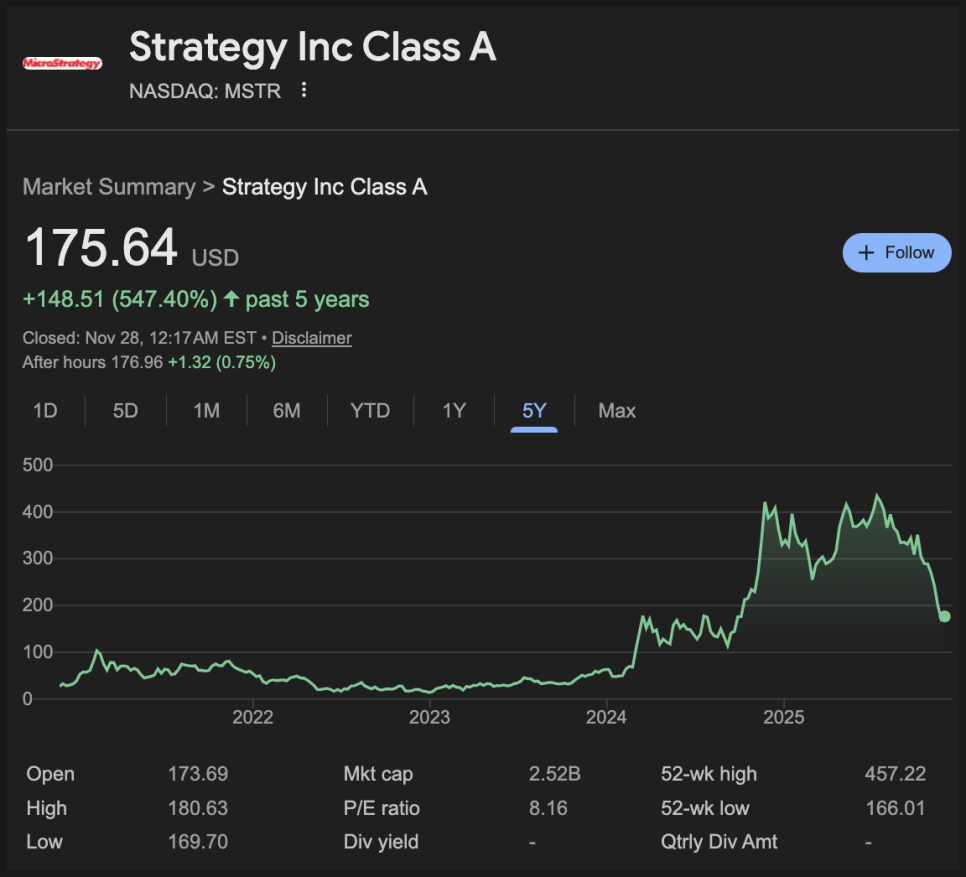Show the Max range chart
Image resolution: width=966 pixels, height=877 pixels.
click(x=616, y=411)
